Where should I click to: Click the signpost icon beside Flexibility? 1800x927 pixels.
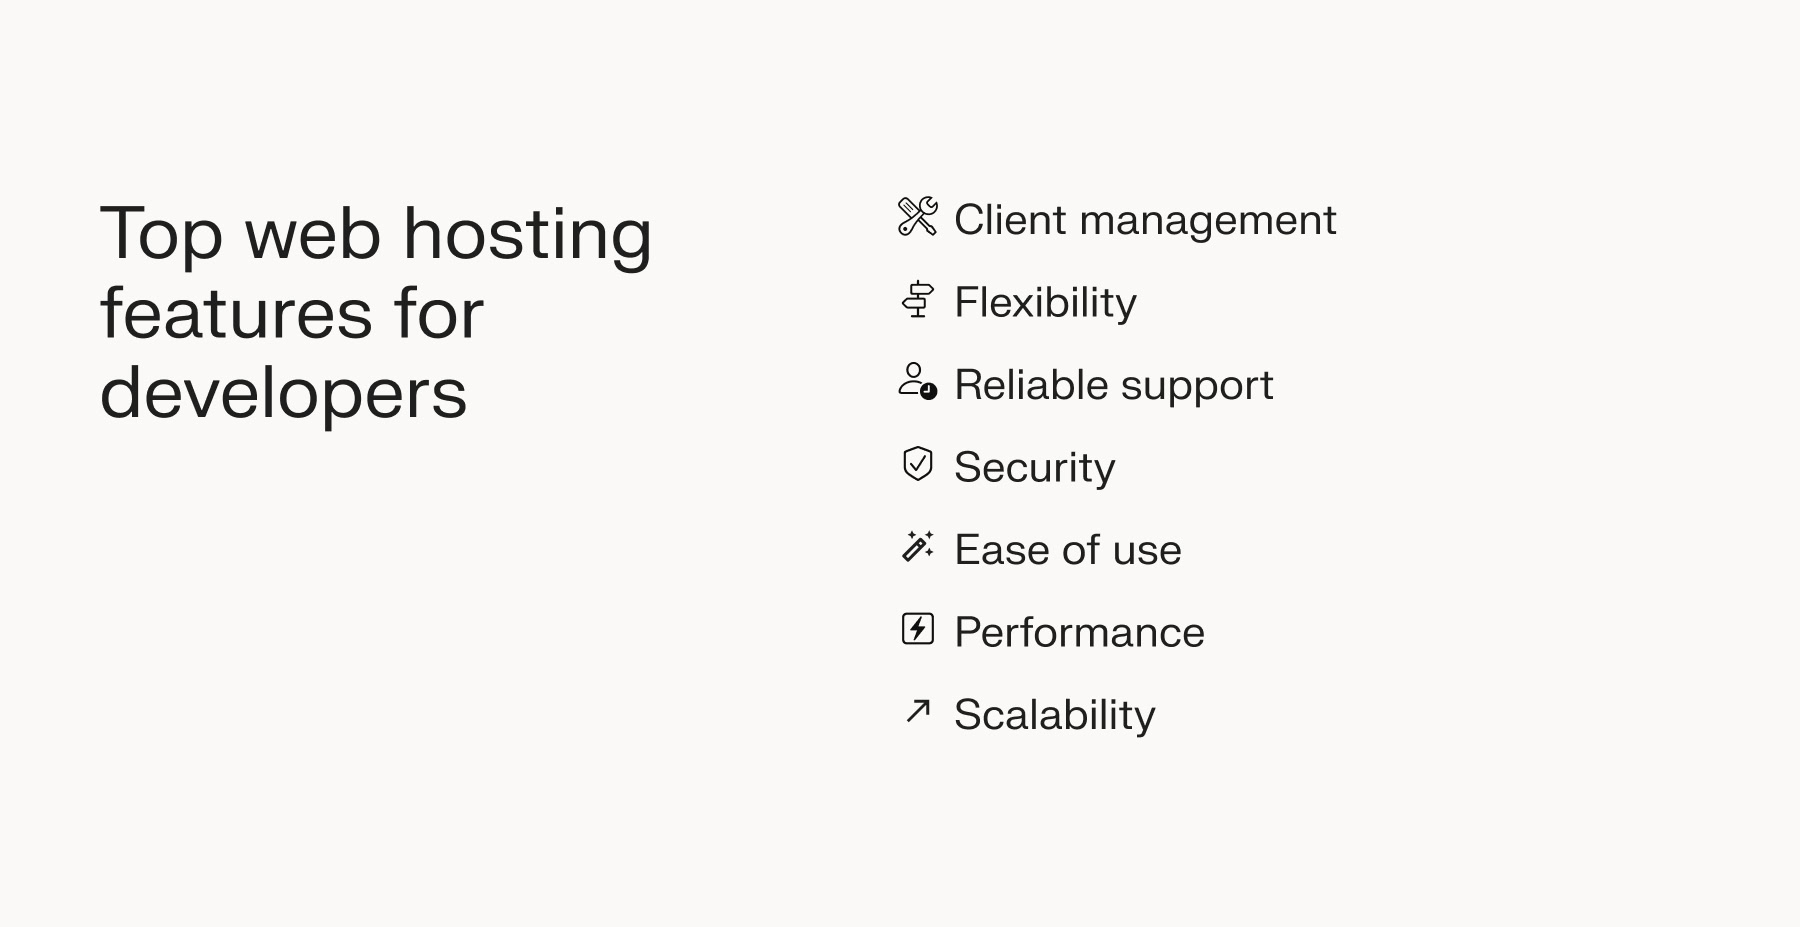pos(917,300)
